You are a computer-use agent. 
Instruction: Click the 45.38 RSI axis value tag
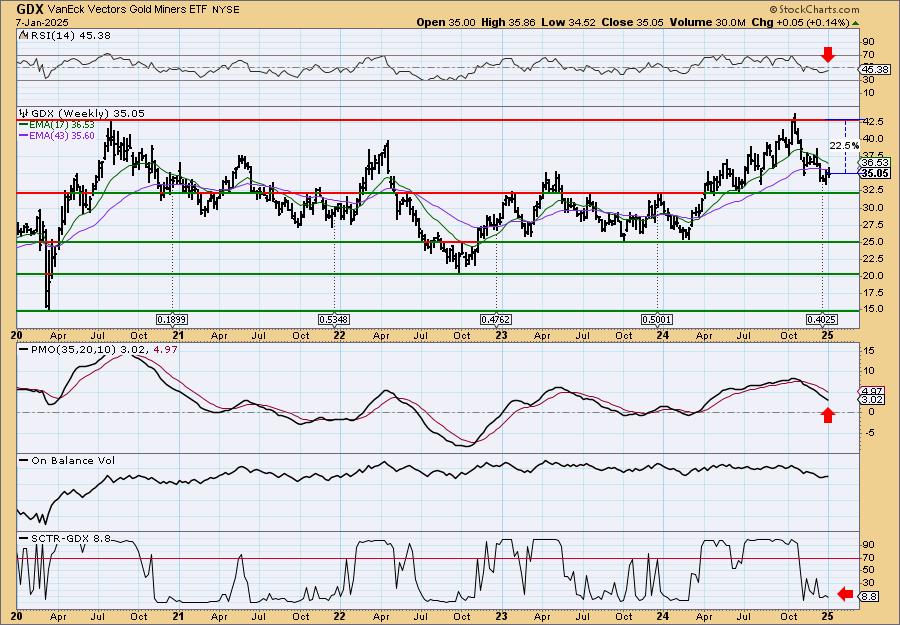(875, 69)
